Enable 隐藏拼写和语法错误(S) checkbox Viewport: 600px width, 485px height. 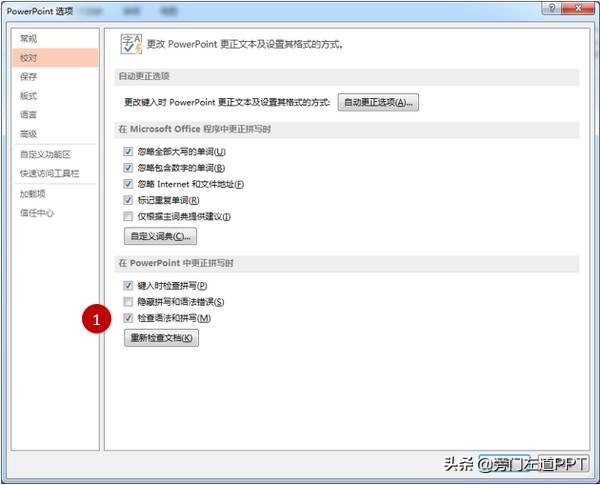pyautogui.click(x=128, y=302)
